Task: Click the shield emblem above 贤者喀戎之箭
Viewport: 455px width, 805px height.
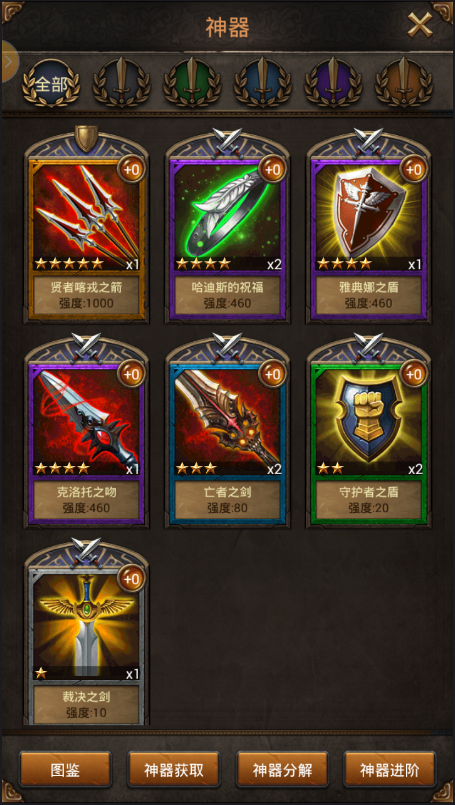Action: (86, 138)
